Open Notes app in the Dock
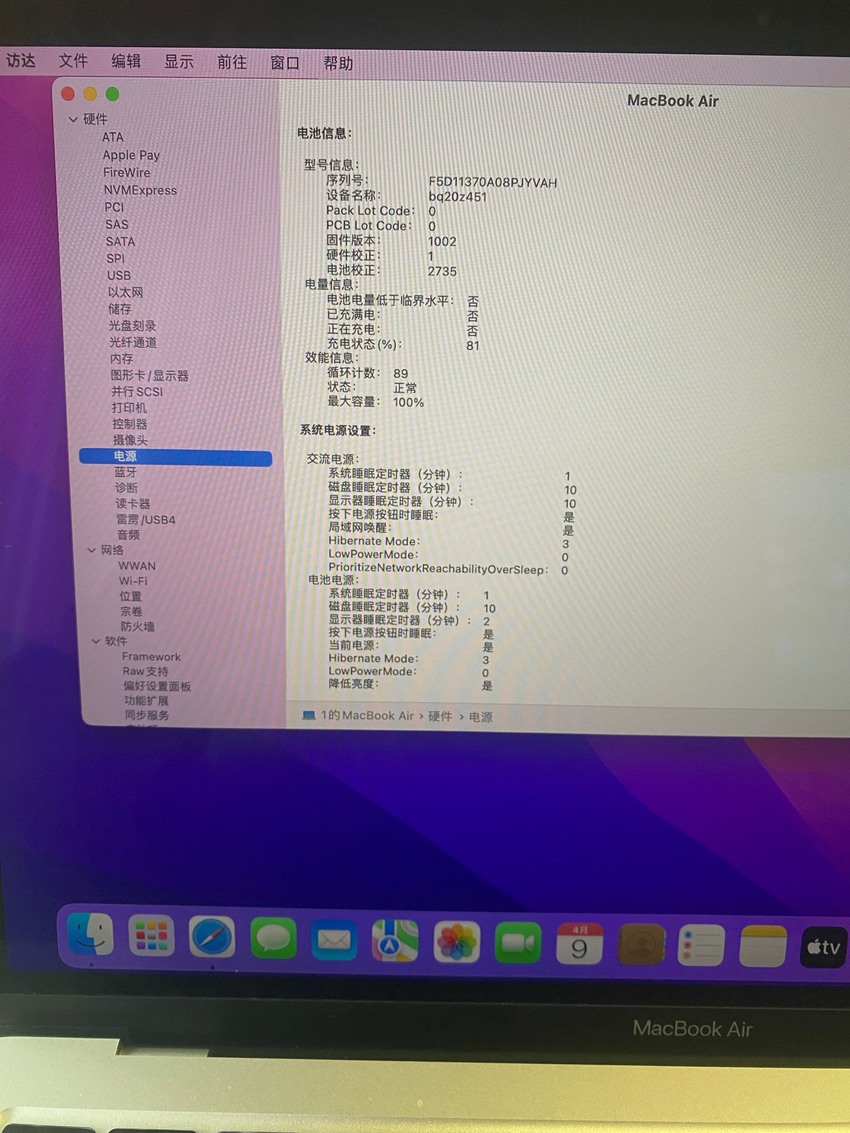 [763, 946]
